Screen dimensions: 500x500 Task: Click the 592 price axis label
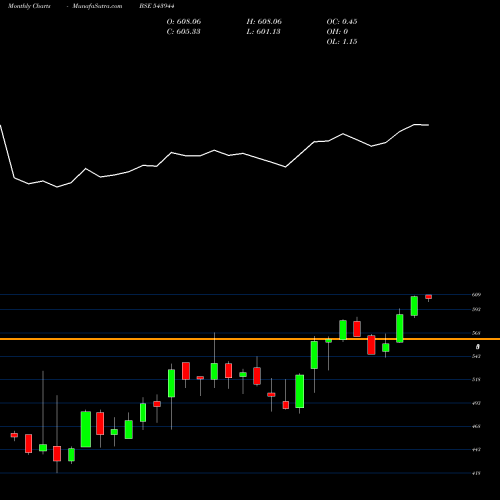(476, 309)
